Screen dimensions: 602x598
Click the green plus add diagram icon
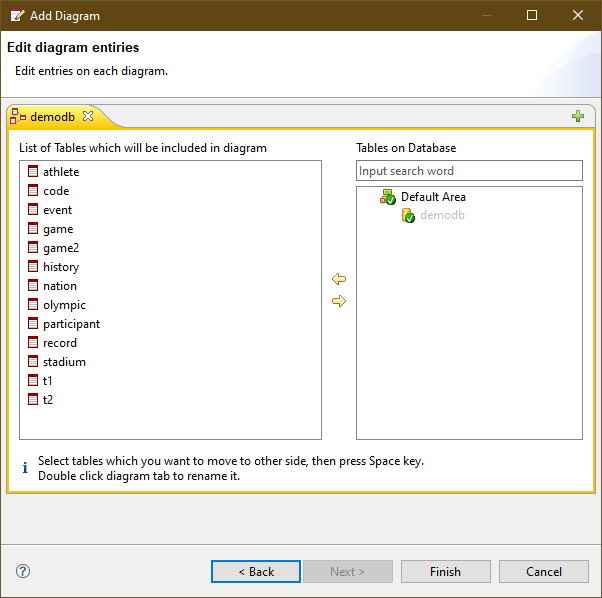[x=577, y=116]
